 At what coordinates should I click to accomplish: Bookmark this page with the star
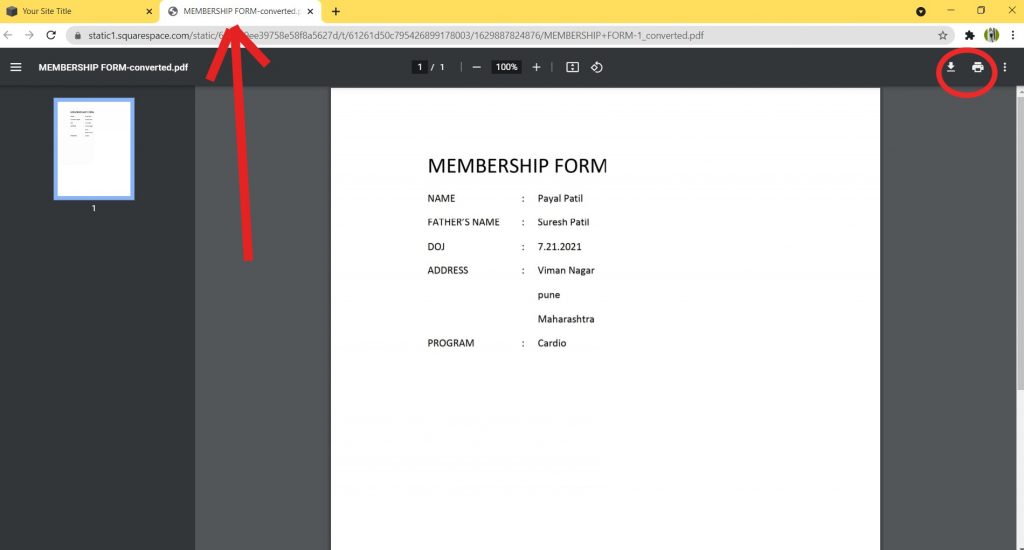click(x=942, y=35)
